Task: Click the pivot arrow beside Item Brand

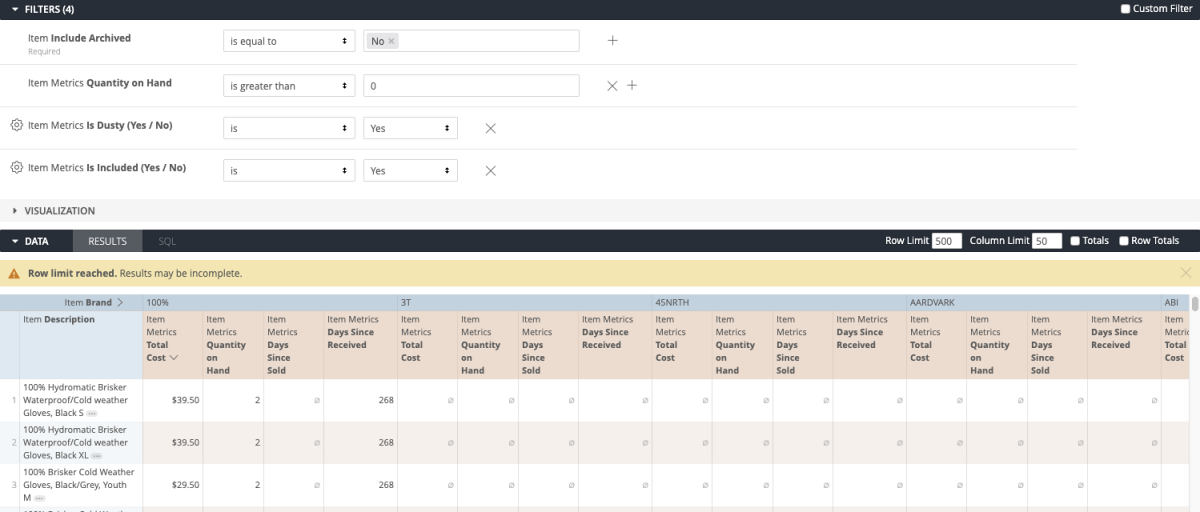Action: (120, 302)
